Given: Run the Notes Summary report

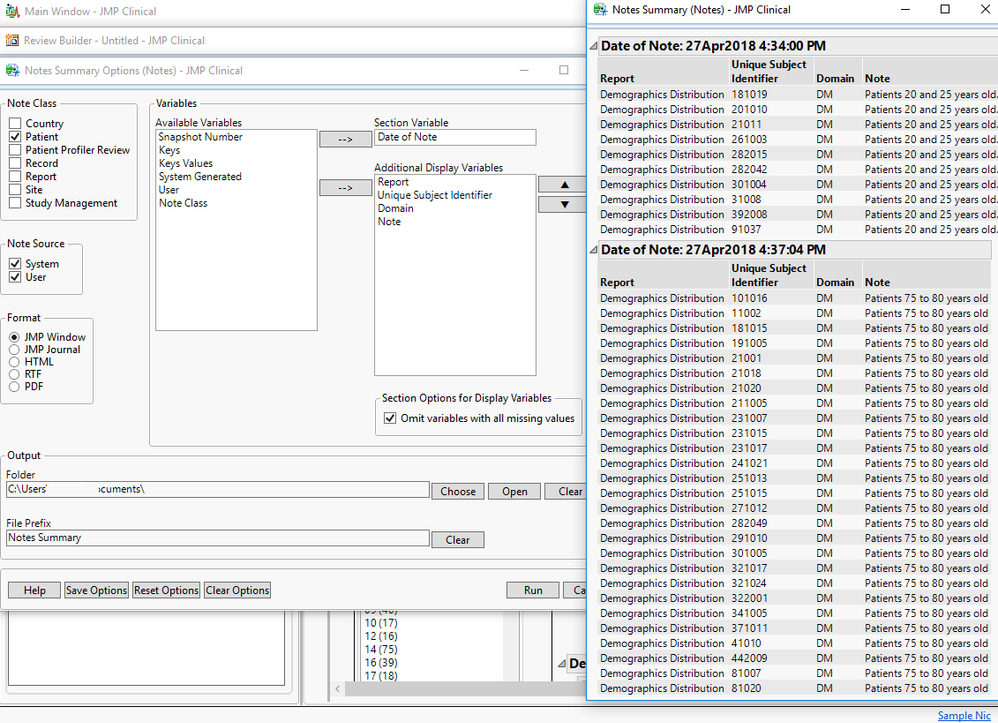Looking at the screenshot, I should tap(533, 591).
